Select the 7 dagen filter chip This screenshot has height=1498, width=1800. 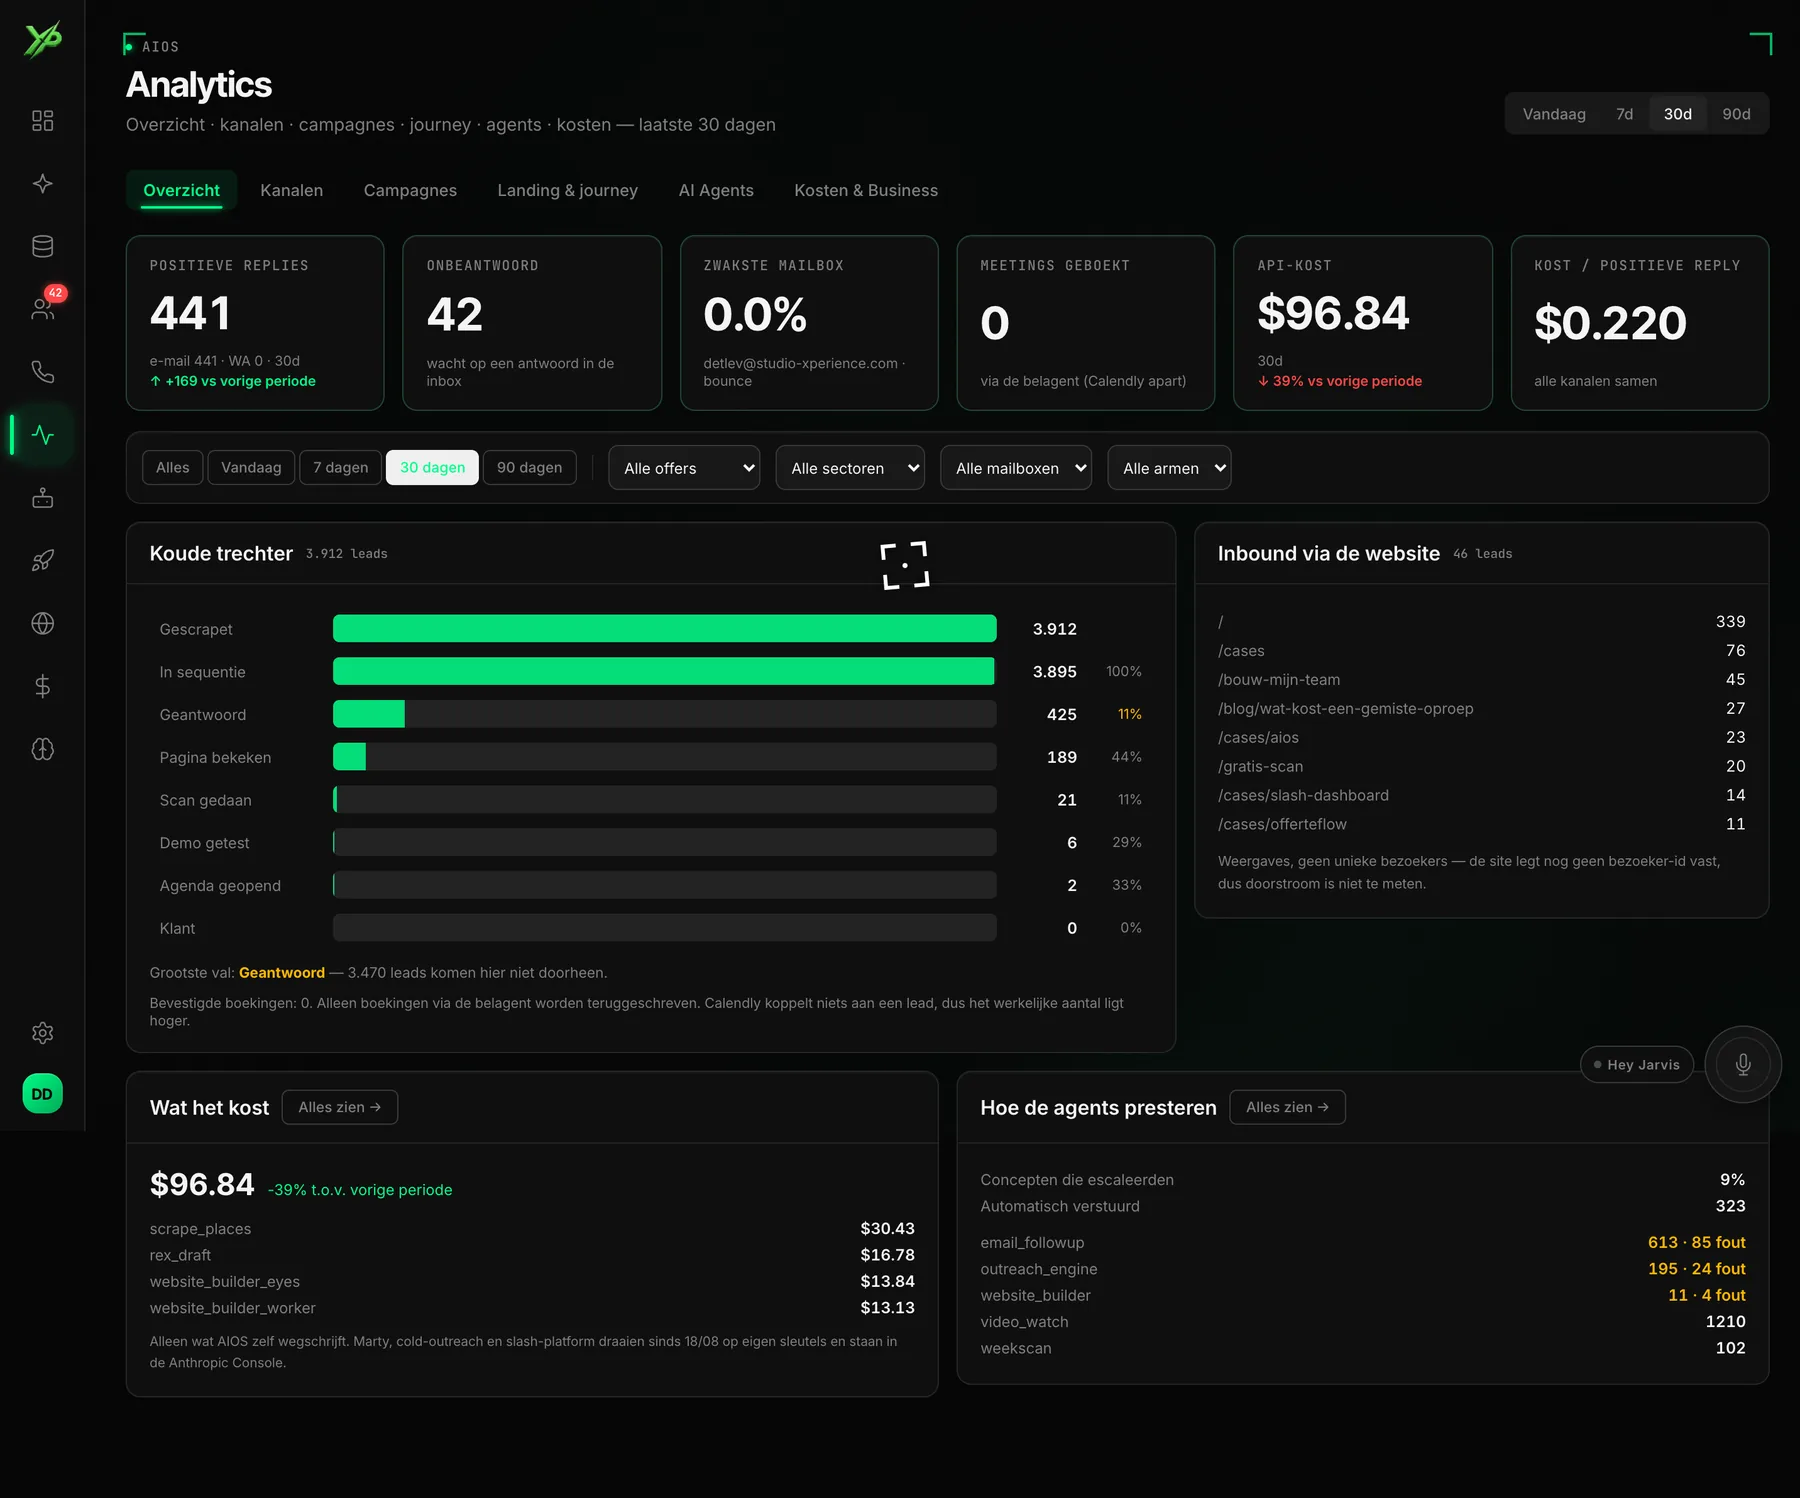pyautogui.click(x=340, y=467)
